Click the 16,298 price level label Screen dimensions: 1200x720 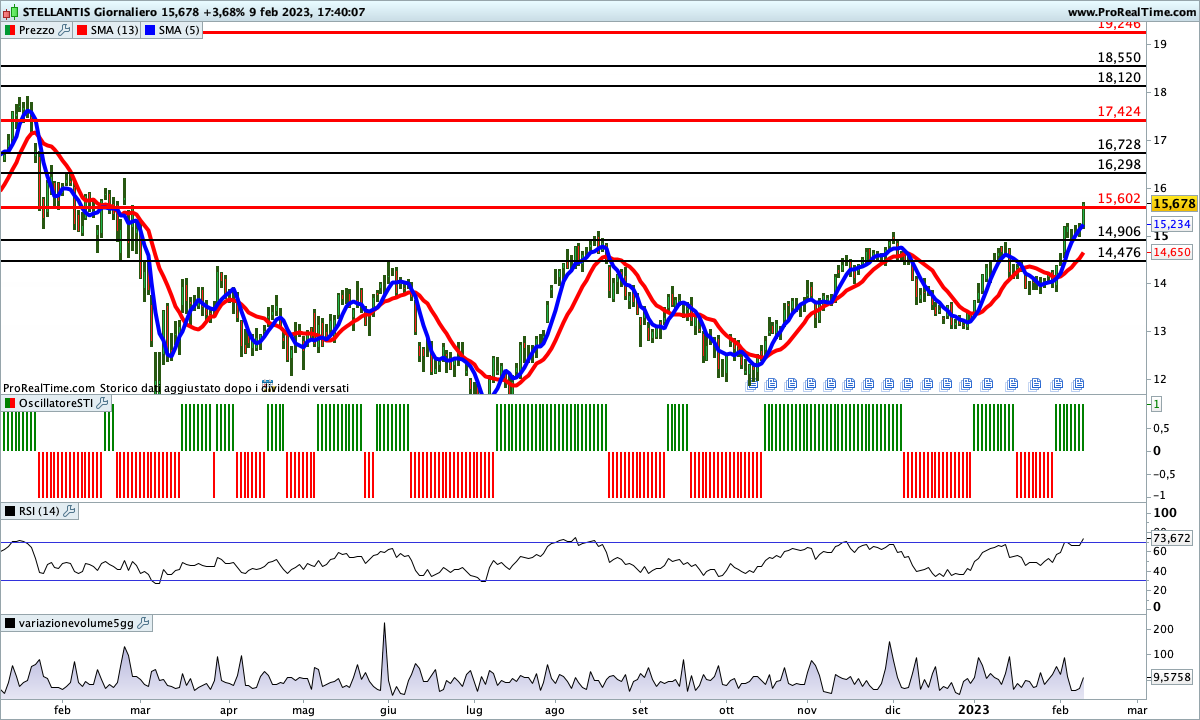pyautogui.click(x=1119, y=164)
